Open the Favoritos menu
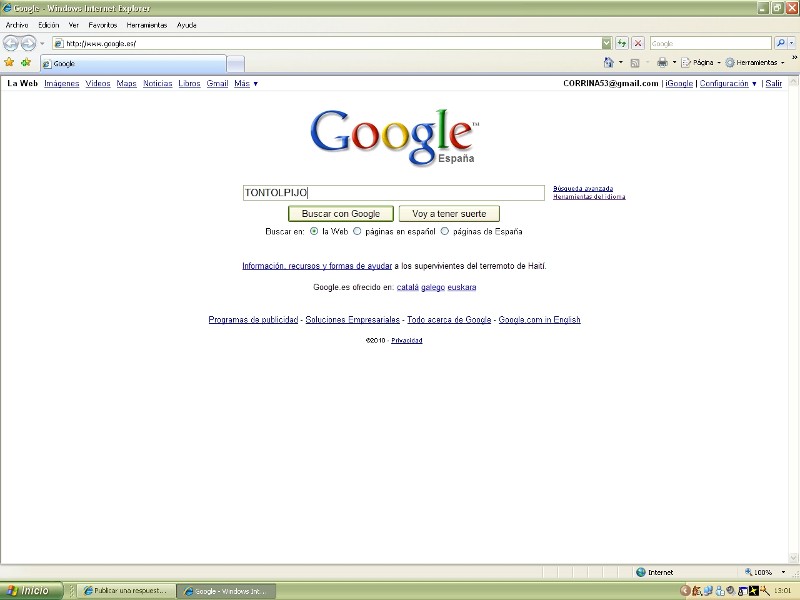800x600 pixels. [x=103, y=25]
